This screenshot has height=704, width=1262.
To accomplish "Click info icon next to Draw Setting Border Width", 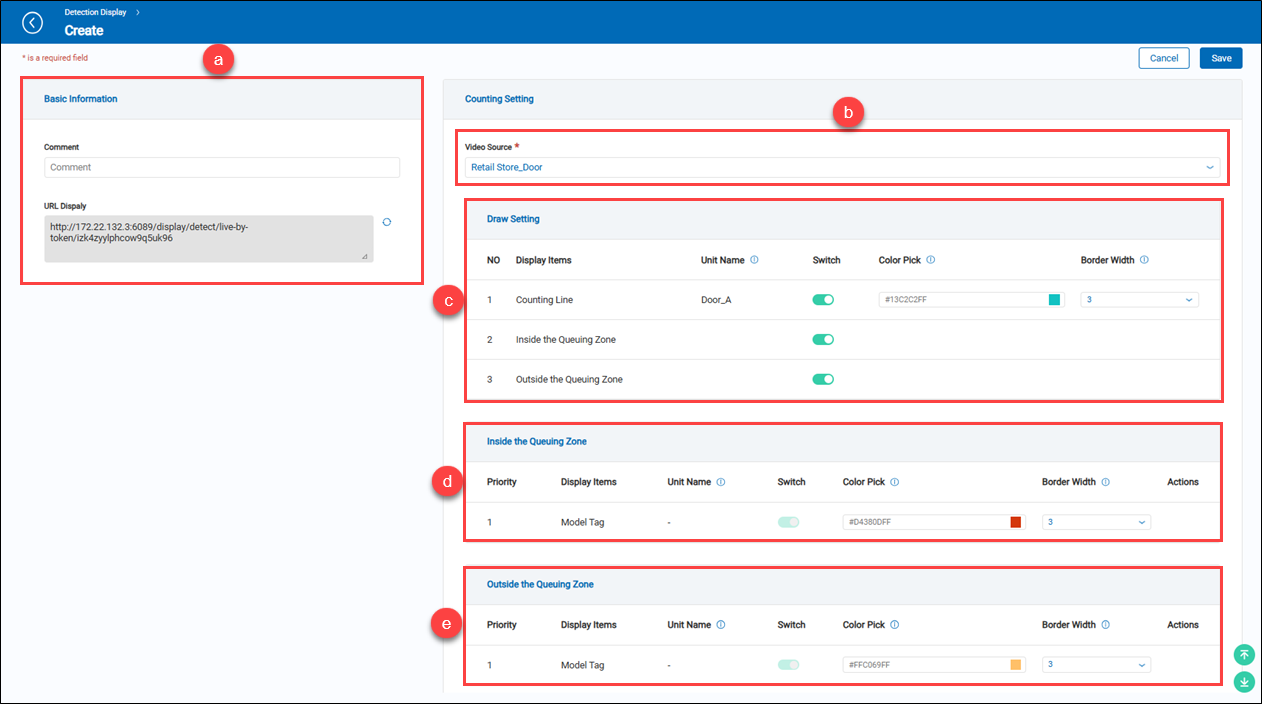I will [x=1144, y=260].
